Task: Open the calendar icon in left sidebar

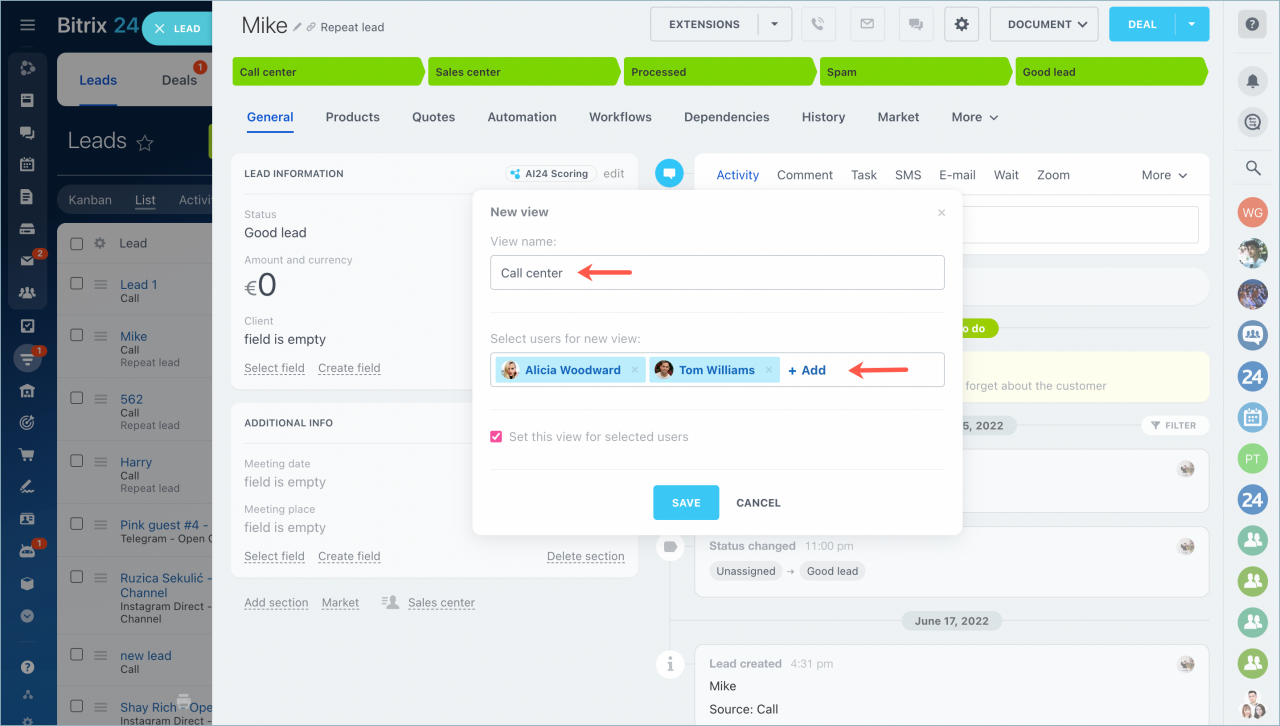Action: (27, 164)
